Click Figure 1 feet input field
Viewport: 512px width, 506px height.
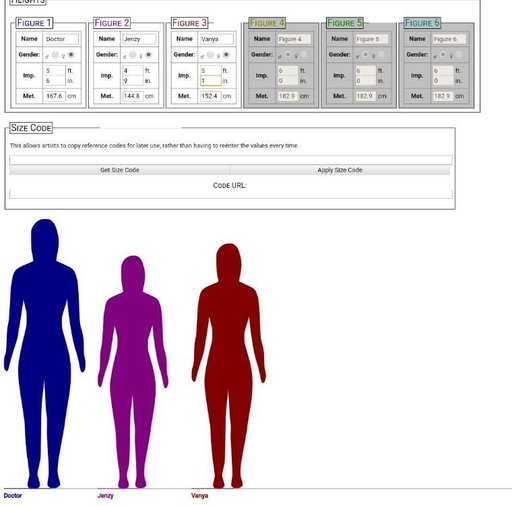click(x=55, y=71)
